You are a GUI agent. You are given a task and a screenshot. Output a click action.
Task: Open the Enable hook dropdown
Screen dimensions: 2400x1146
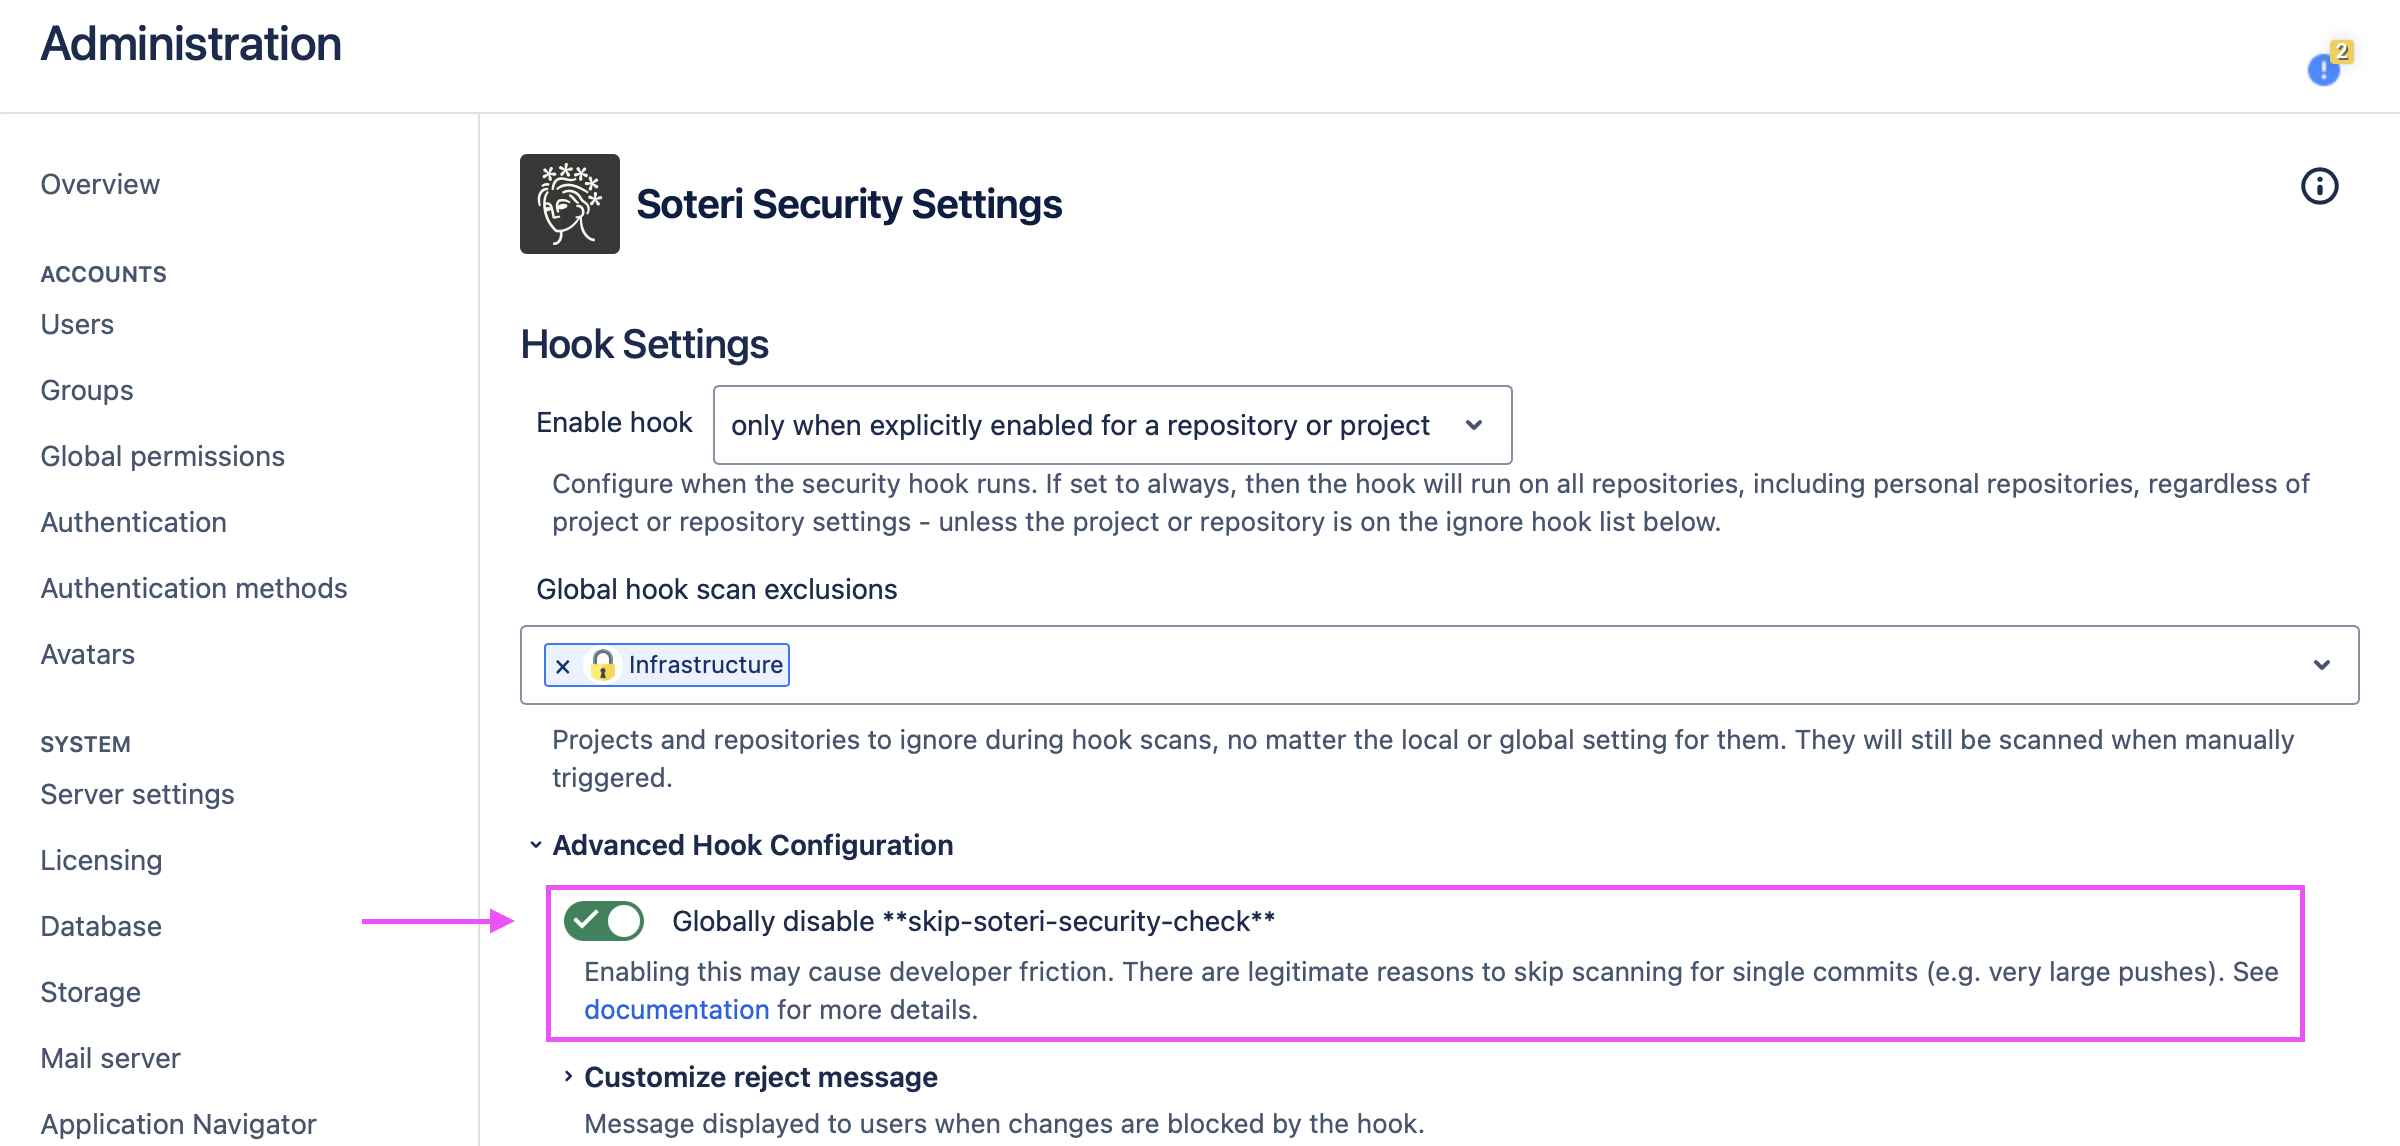[1112, 425]
